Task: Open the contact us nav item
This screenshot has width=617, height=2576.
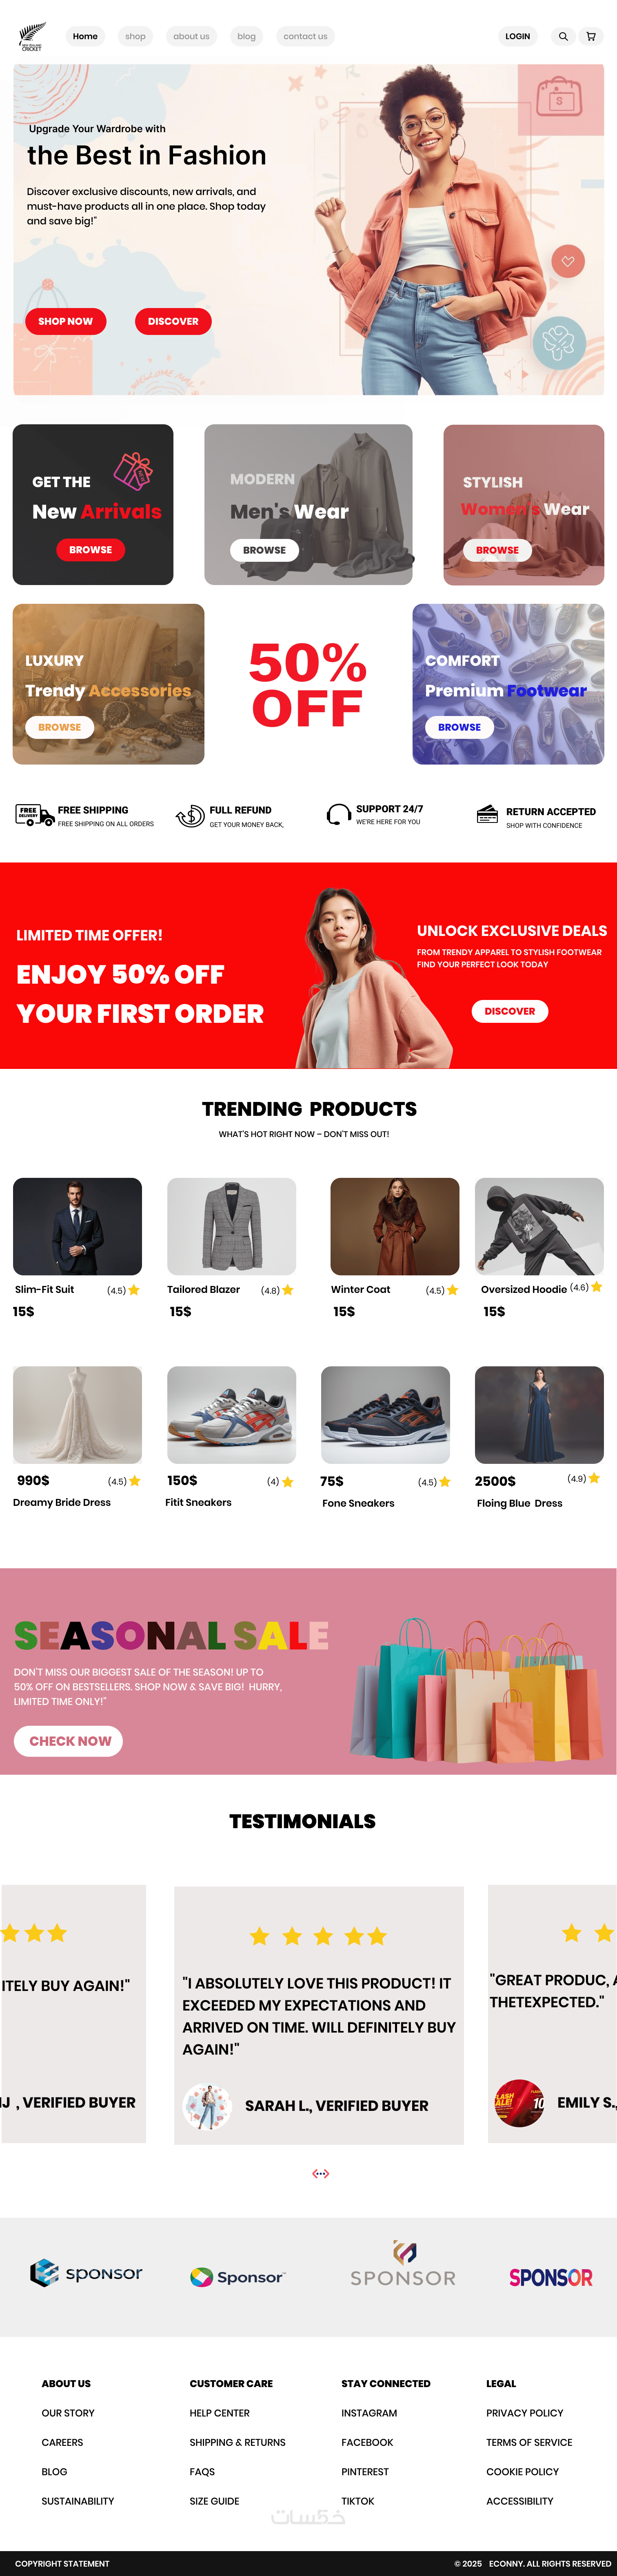Action: (x=305, y=36)
